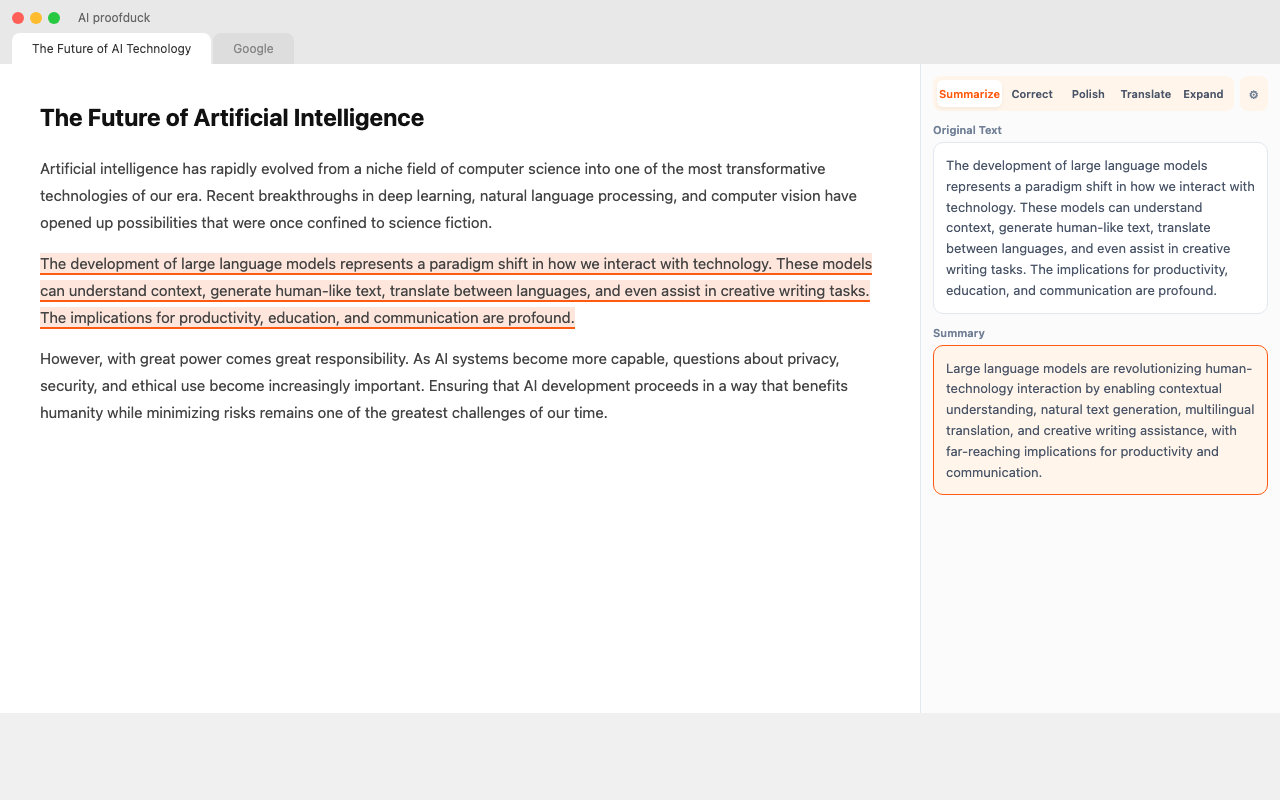Click the 'The Future of Artificial Intelligence' heading
Screen dimensions: 1280x800
(232, 118)
